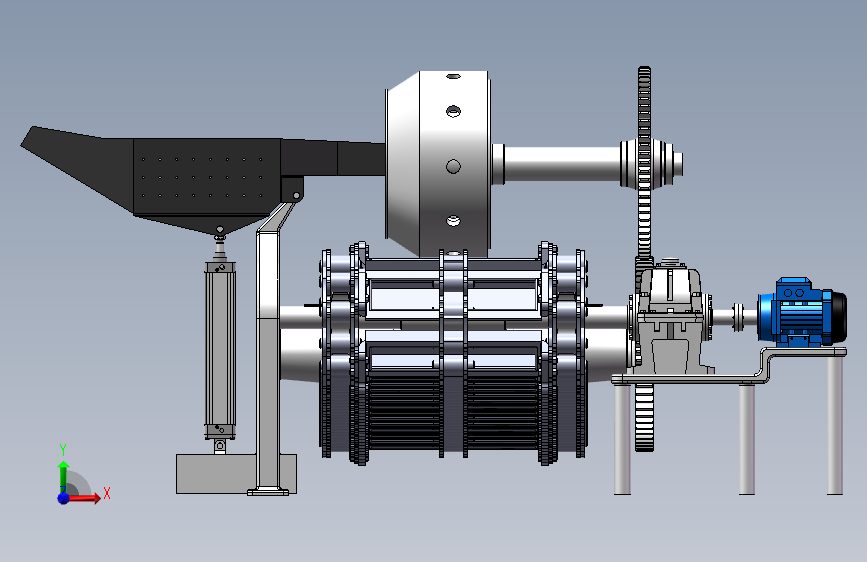Select the vertical pneumatic cylinder under hopper
Viewport: 867px width, 562px height.
click(220, 351)
